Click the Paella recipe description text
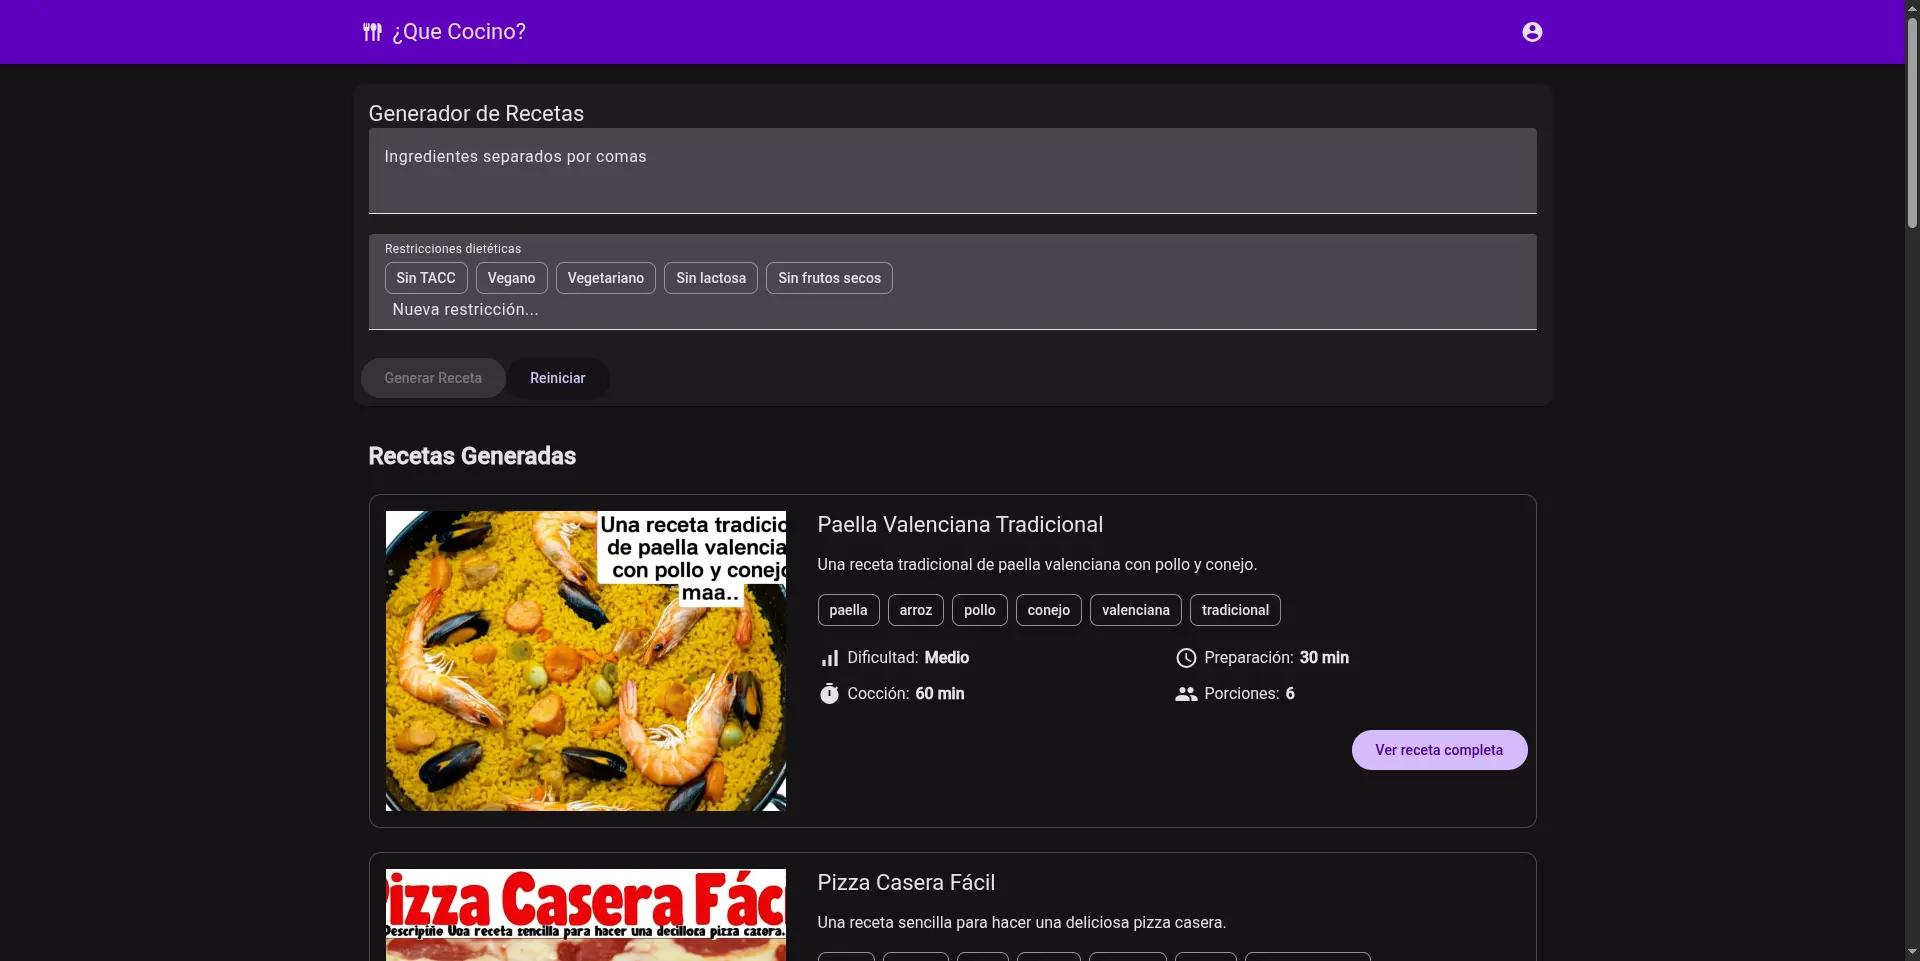 pos(1037,565)
